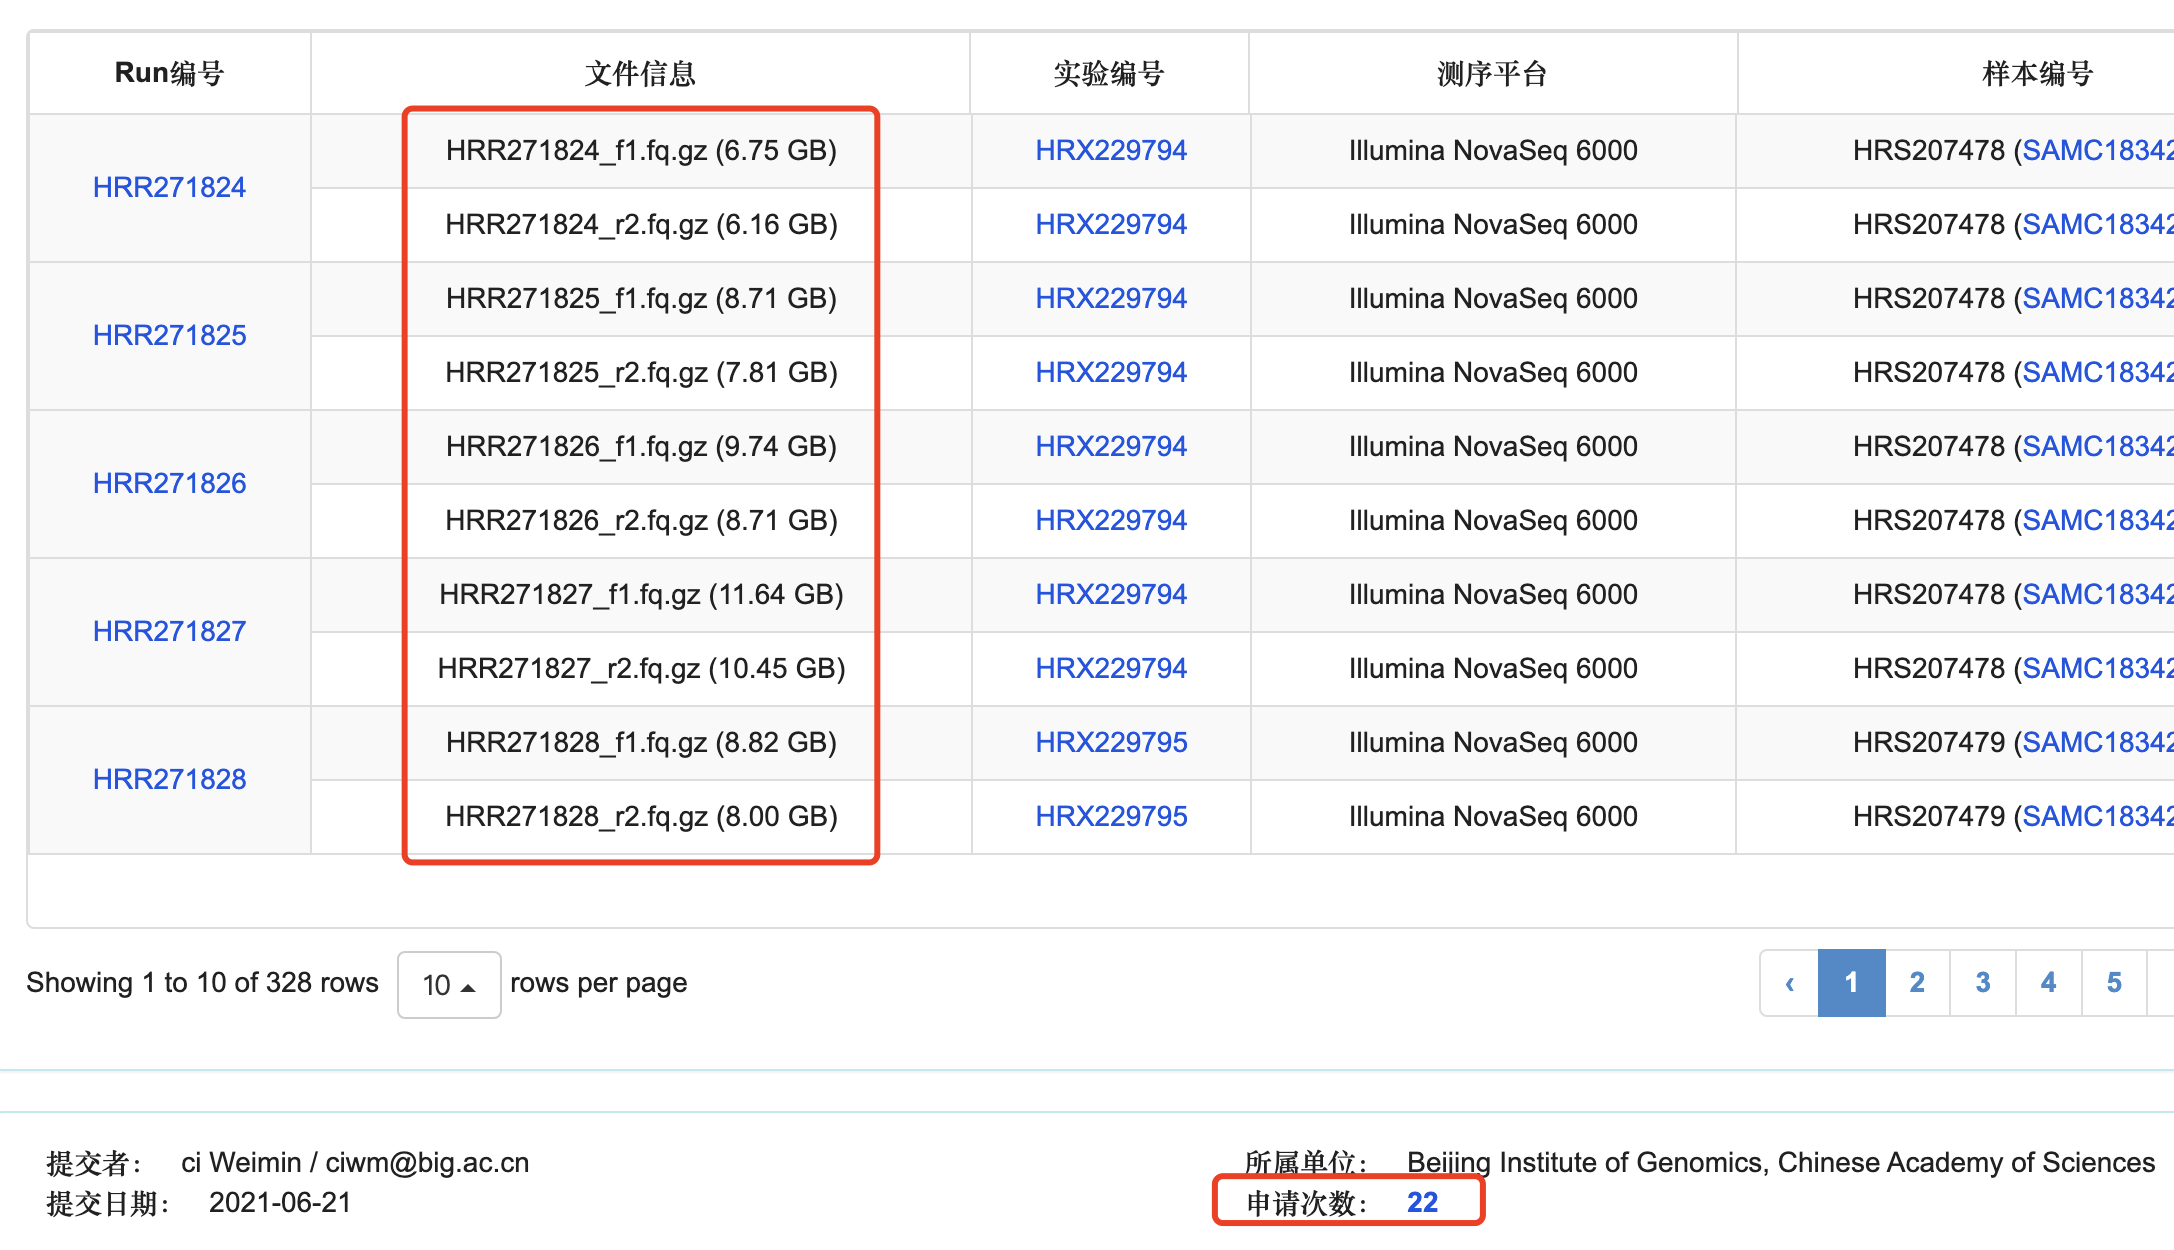This screenshot has width=2174, height=1250.
Task: Open run HRR271826 link
Action: (169, 483)
